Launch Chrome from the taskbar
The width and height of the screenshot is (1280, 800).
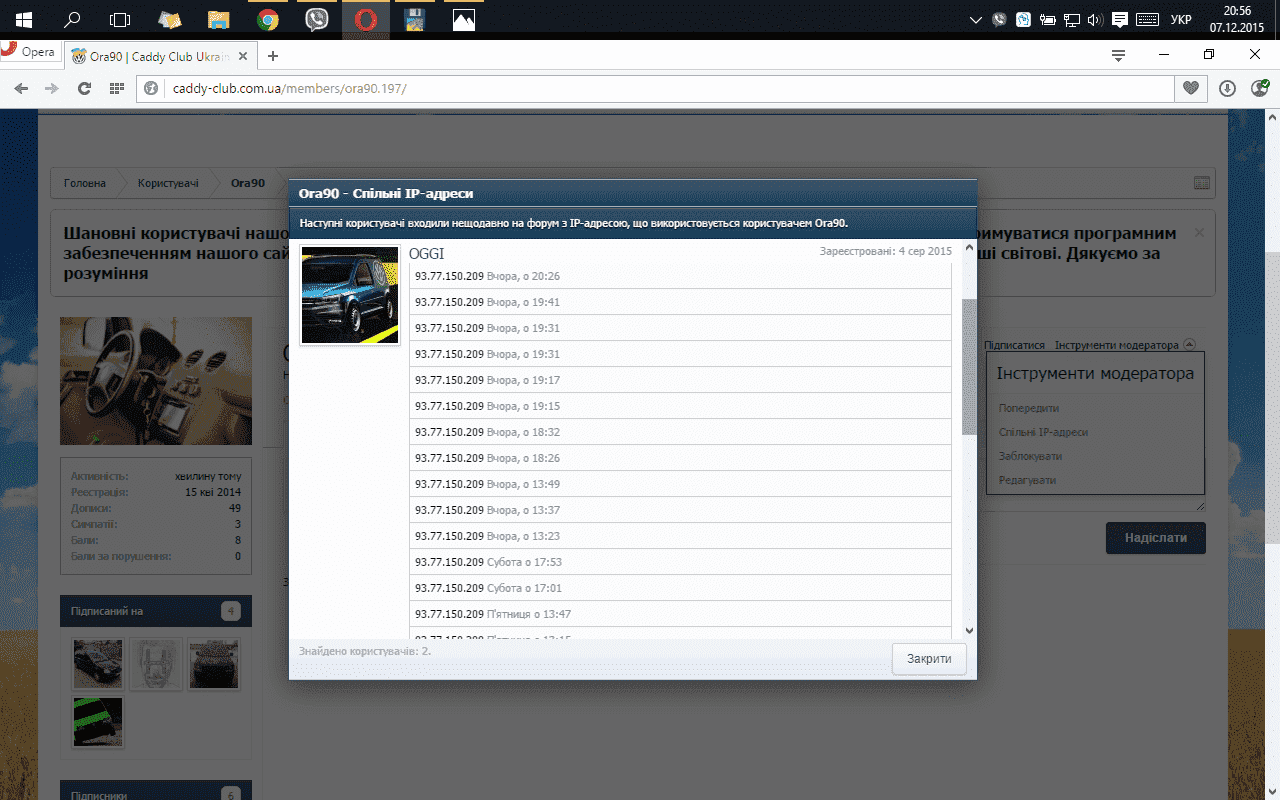pyautogui.click(x=267, y=19)
